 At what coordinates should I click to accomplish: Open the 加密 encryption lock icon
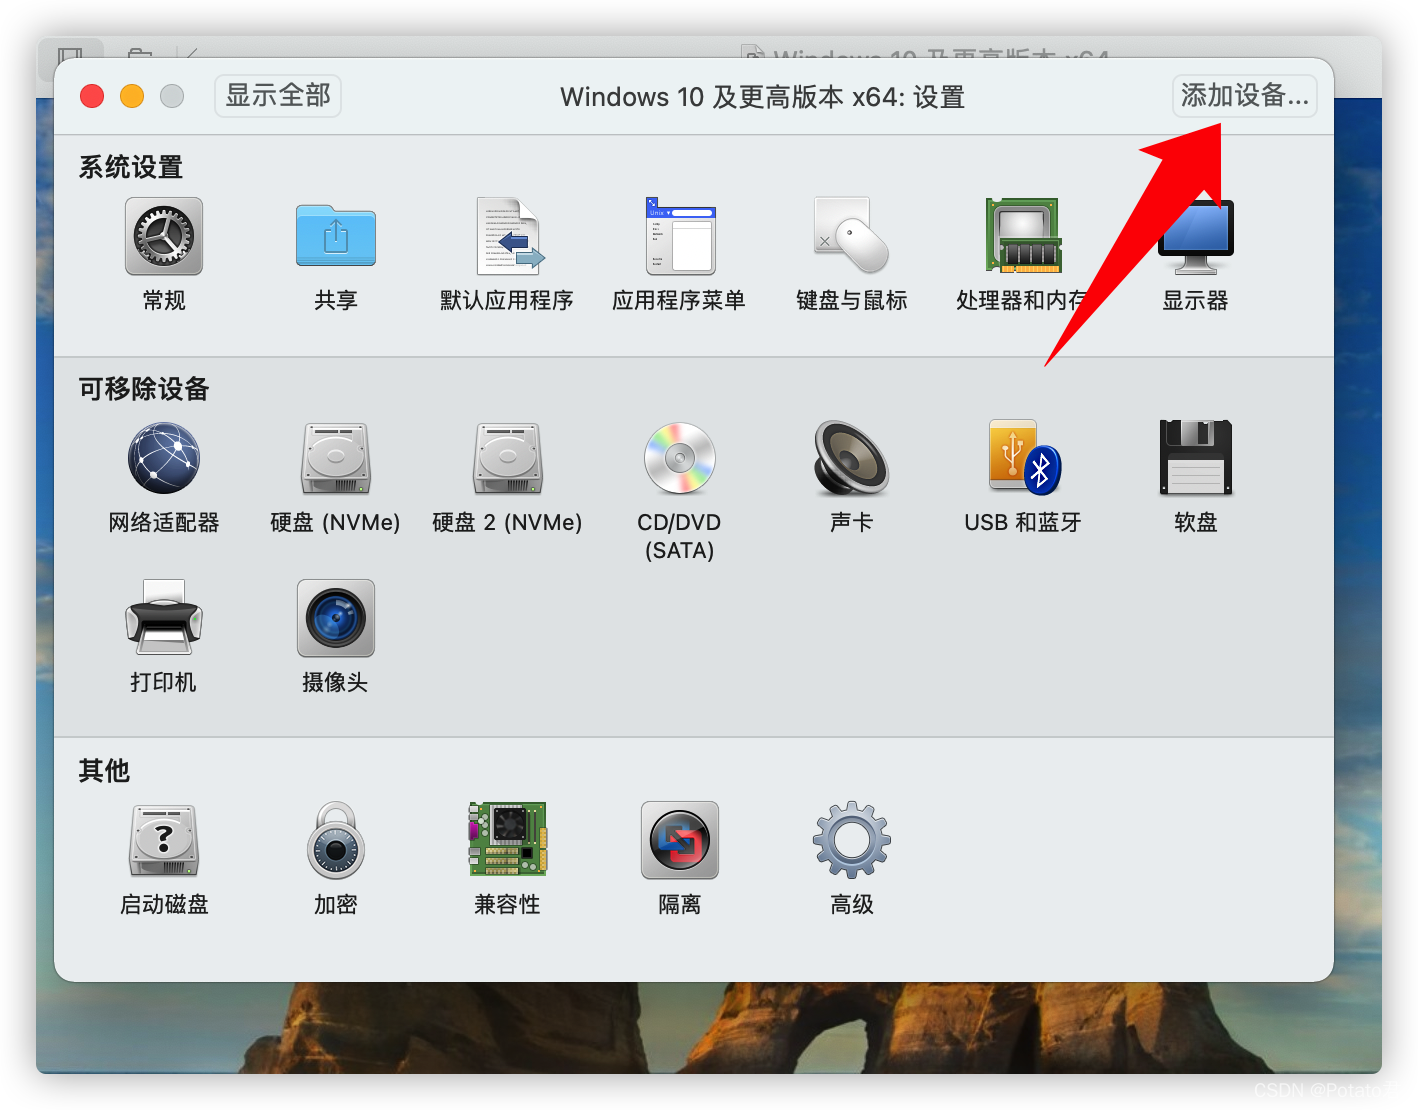(x=336, y=841)
